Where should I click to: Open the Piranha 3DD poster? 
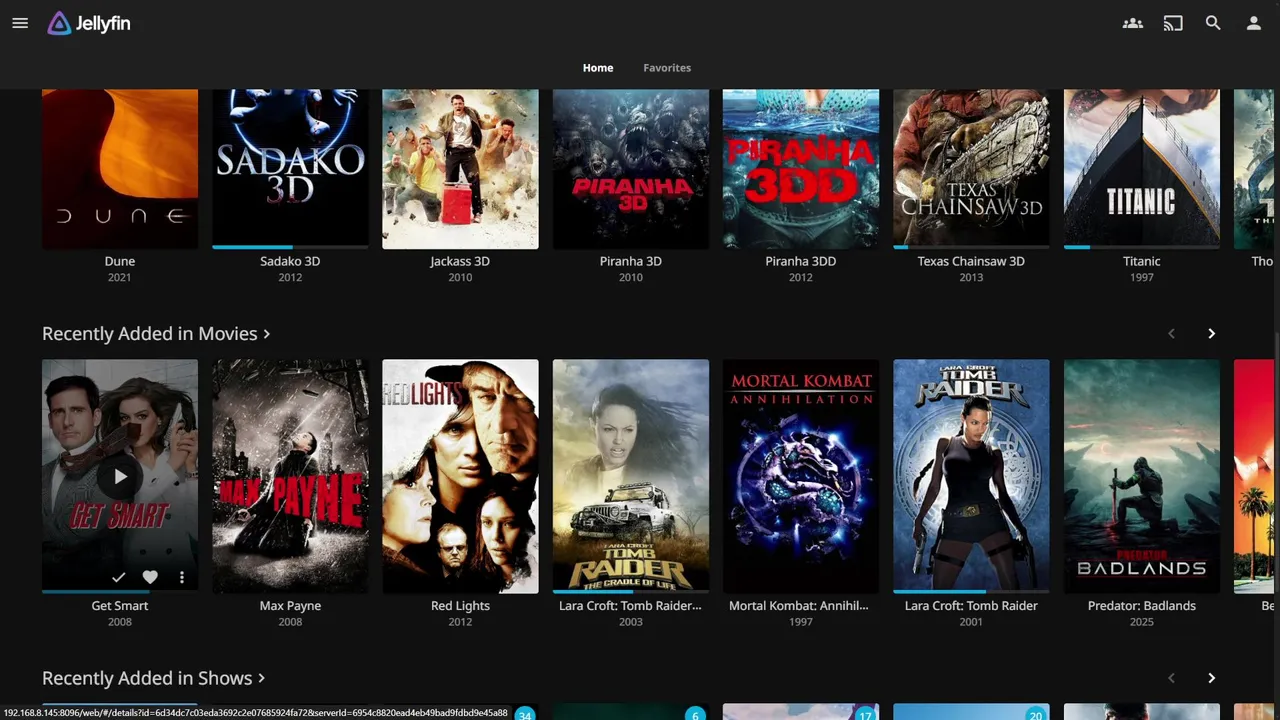[x=801, y=169]
